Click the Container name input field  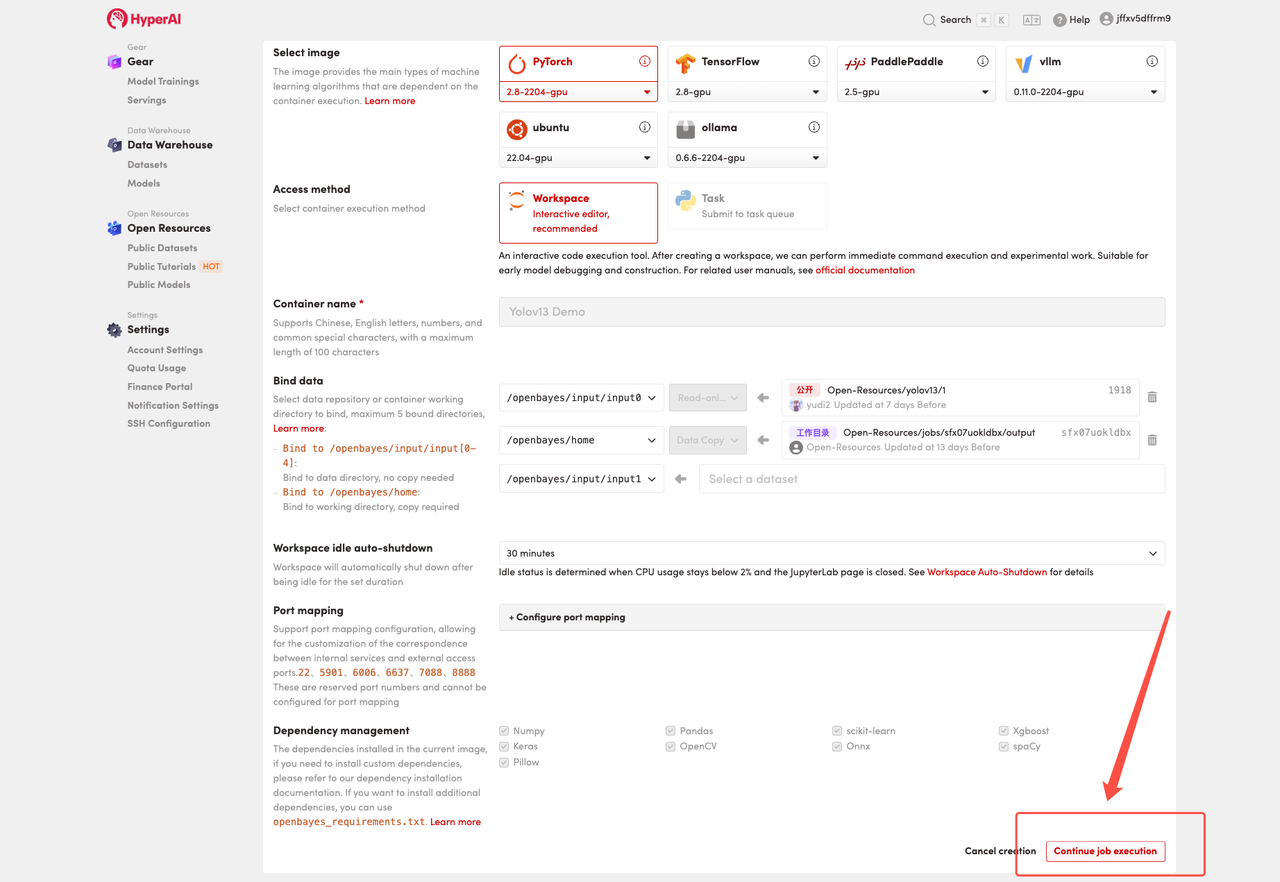[832, 312]
